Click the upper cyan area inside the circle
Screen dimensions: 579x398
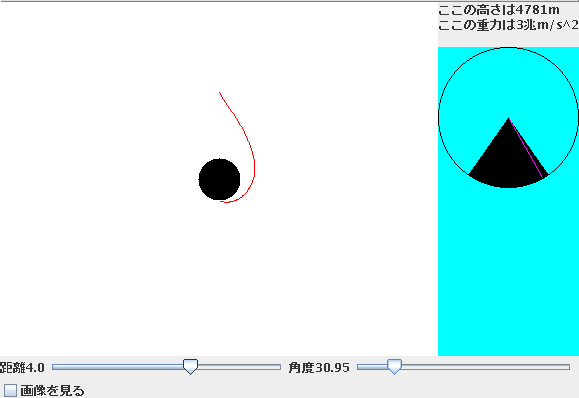(508, 81)
